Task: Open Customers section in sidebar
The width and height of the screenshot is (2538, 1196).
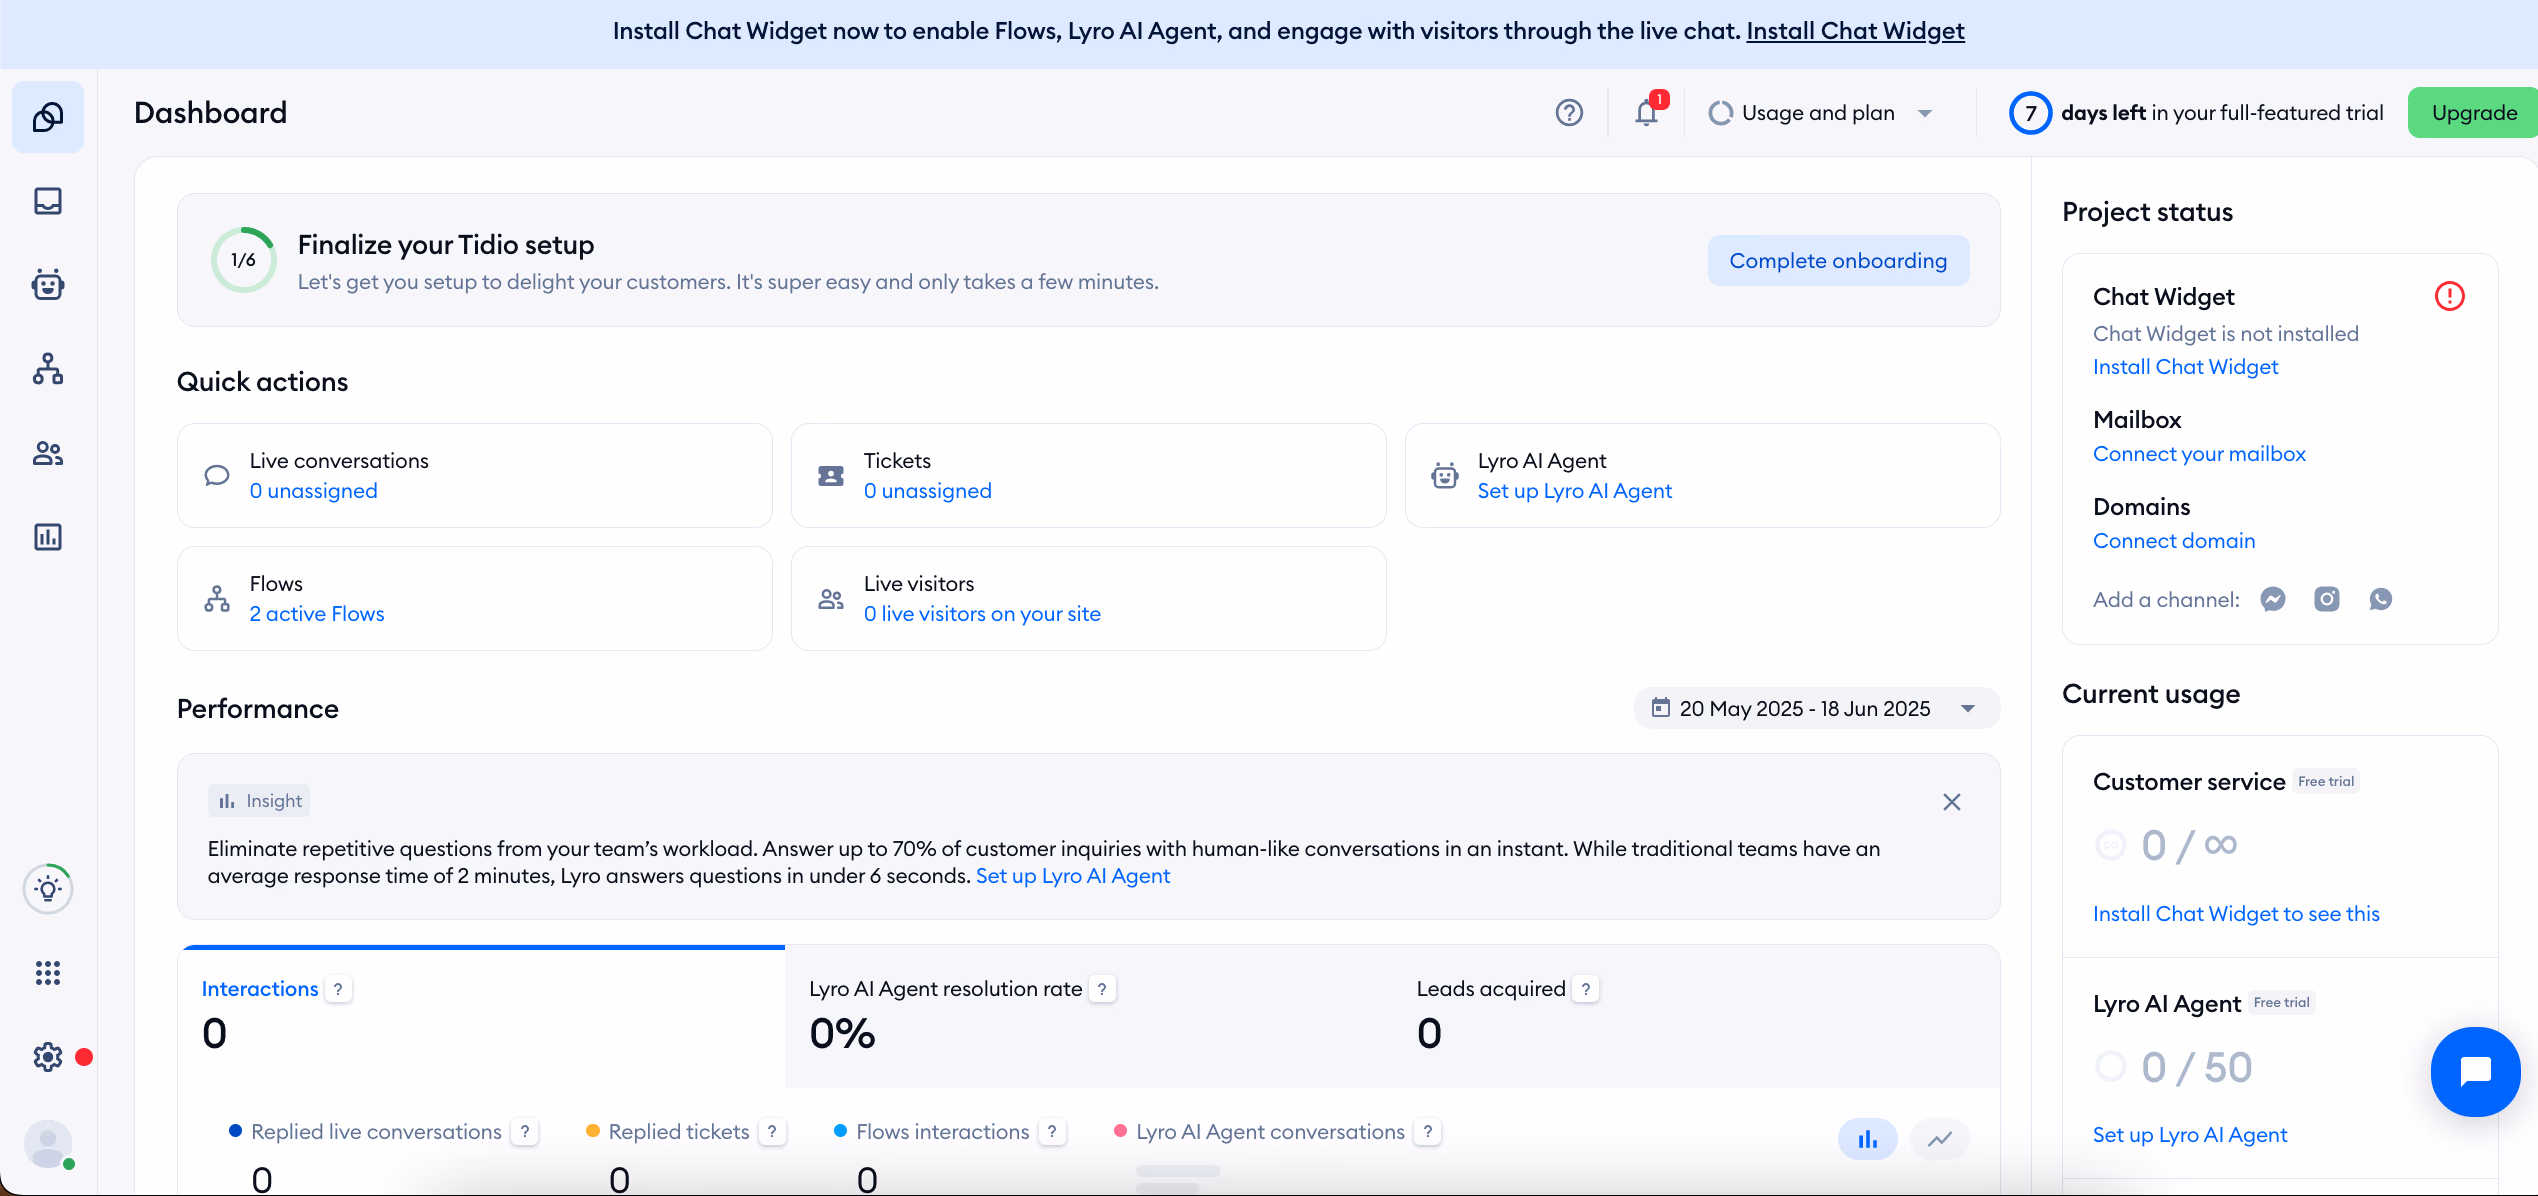Action: (48, 453)
